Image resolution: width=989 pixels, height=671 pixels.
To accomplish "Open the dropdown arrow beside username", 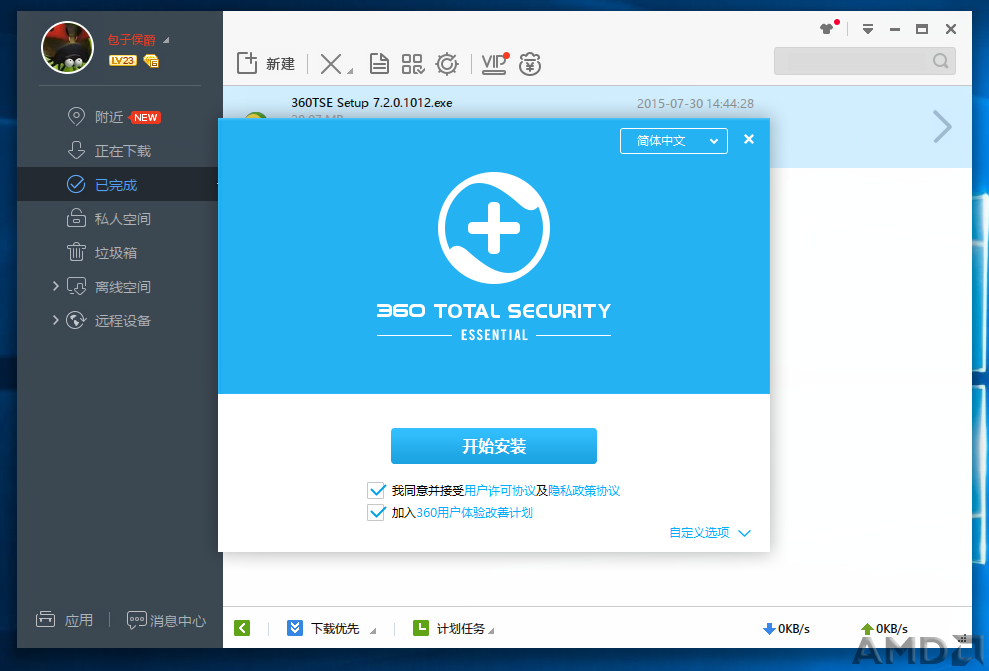I will (x=166, y=40).
